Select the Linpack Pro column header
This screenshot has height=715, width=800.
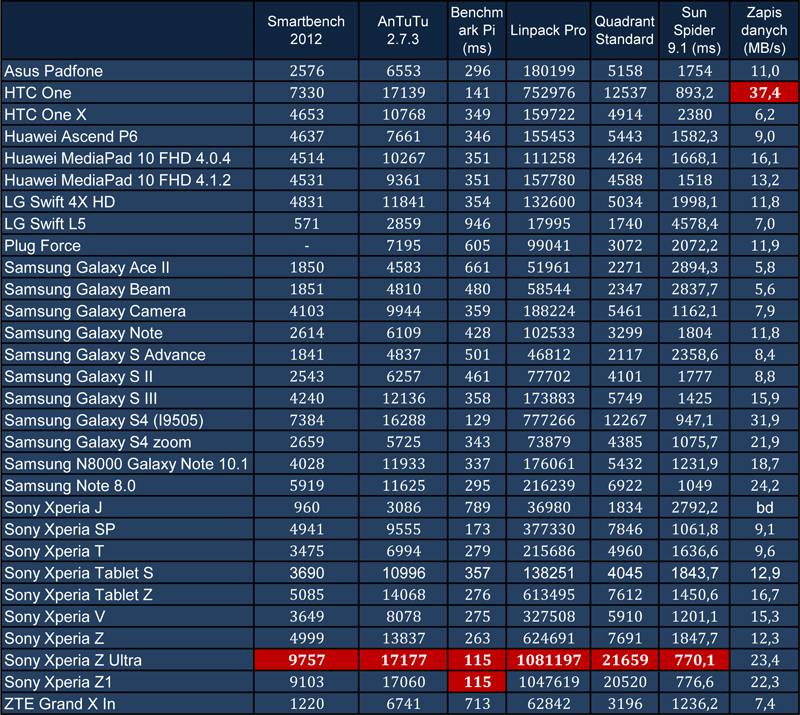548,30
